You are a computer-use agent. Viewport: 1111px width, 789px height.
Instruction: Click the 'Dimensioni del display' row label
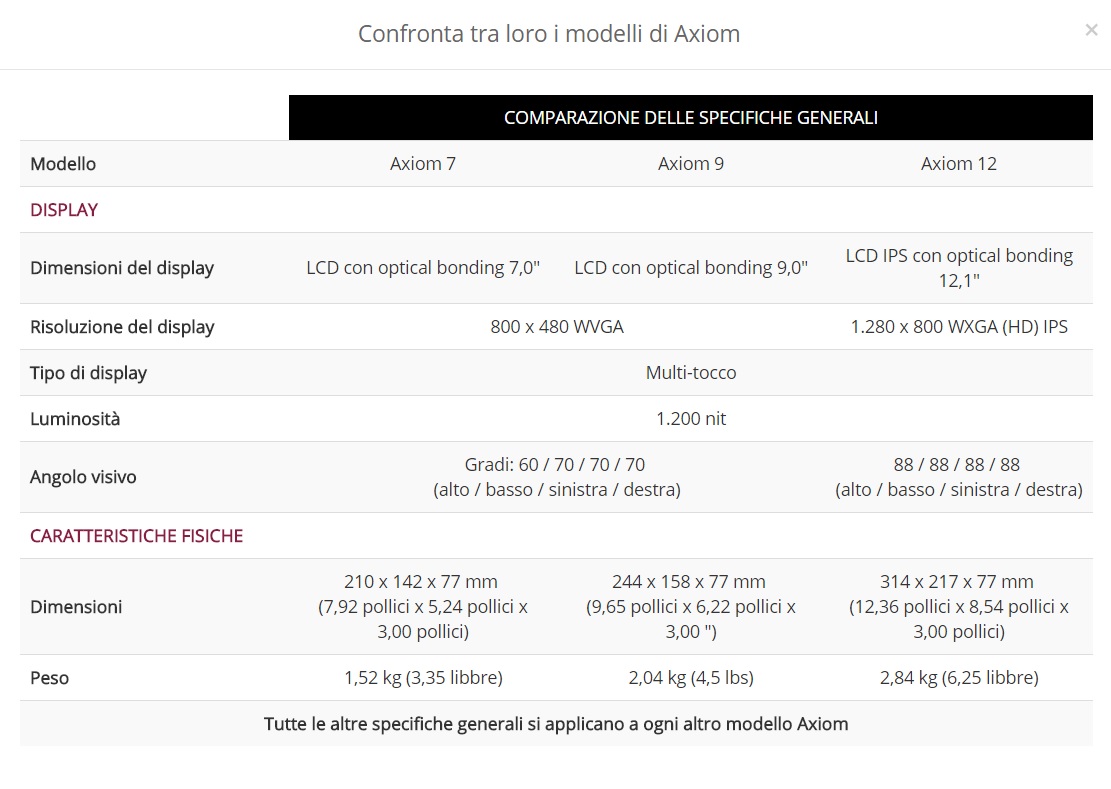tap(122, 268)
